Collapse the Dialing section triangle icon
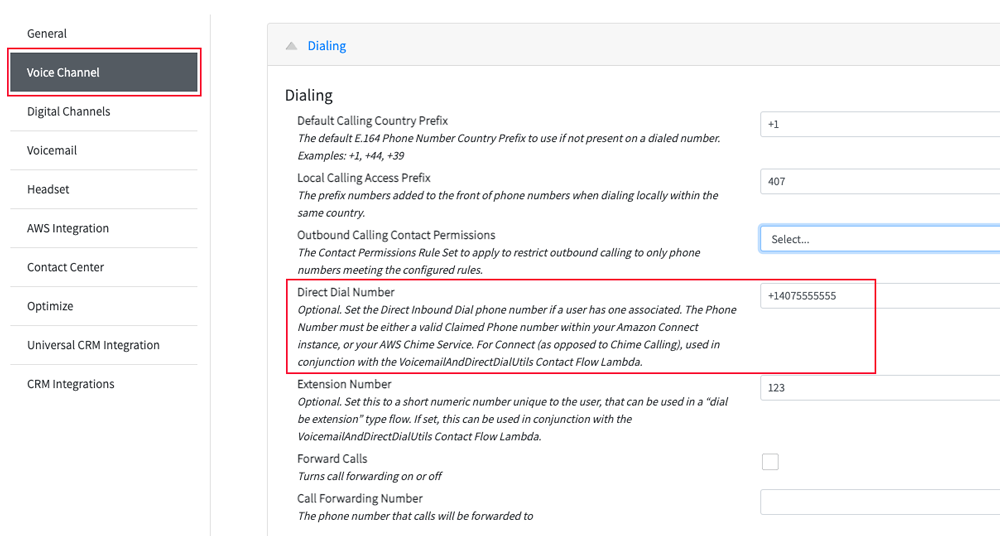Viewport: 1000px width, 536px height. point(291,46)
